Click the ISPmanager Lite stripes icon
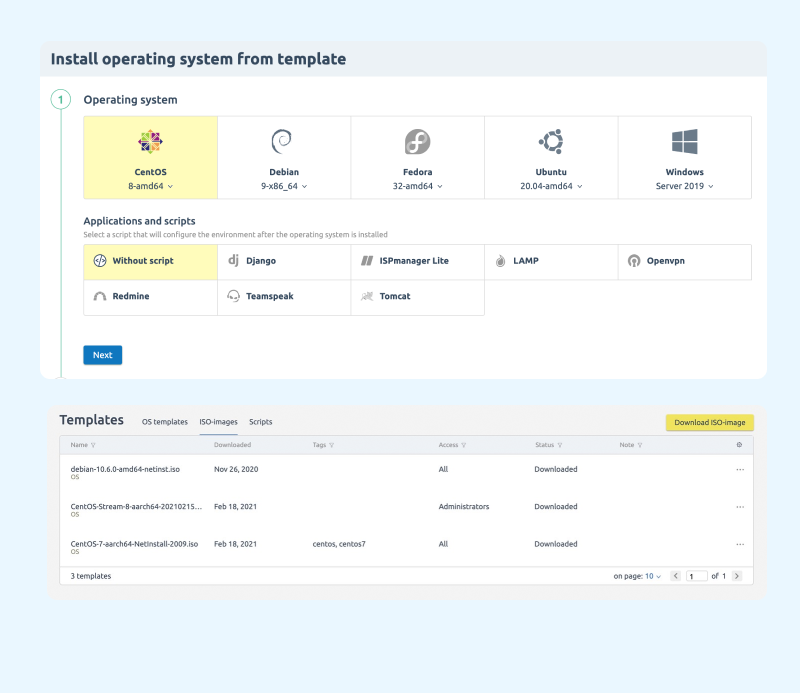The width and height of the screenshot is (800, 693). point(367,261)
